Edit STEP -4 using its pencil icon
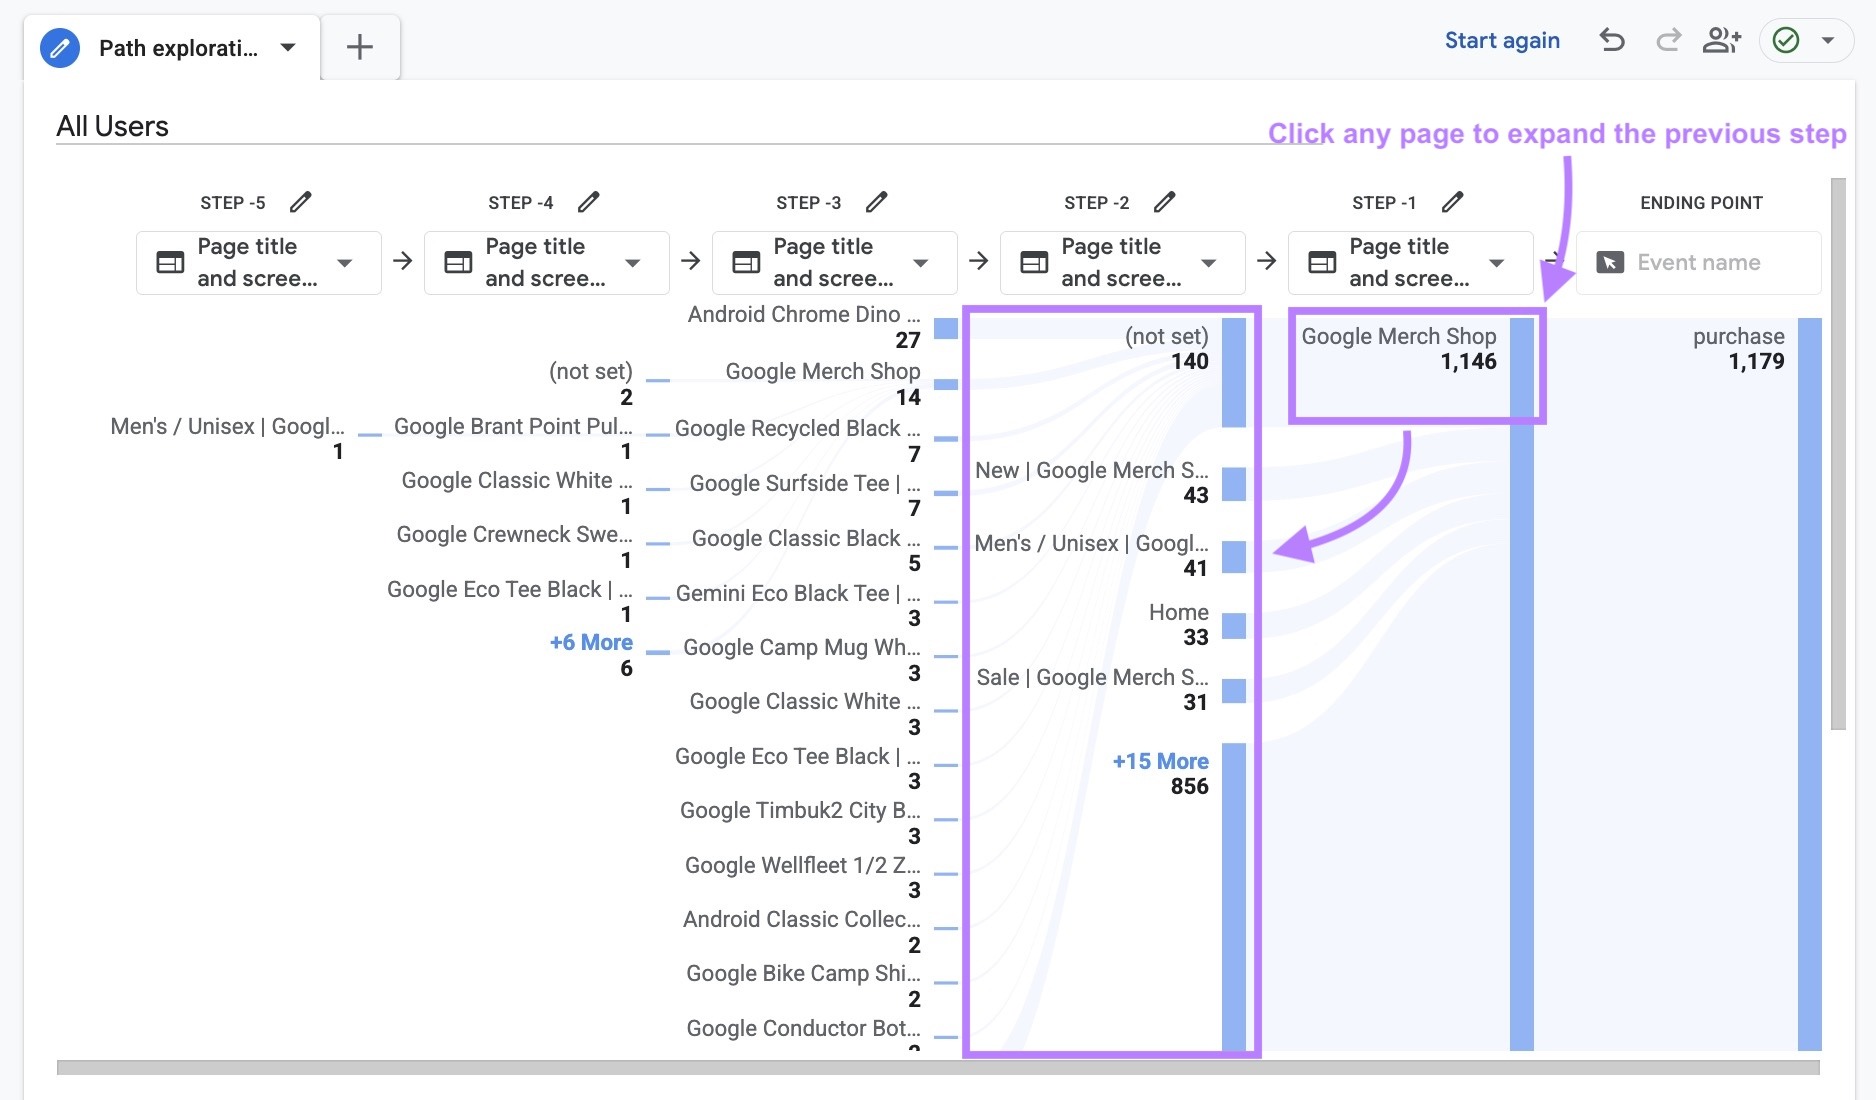Viewport: 1876px width, 1100px height. 588,202
